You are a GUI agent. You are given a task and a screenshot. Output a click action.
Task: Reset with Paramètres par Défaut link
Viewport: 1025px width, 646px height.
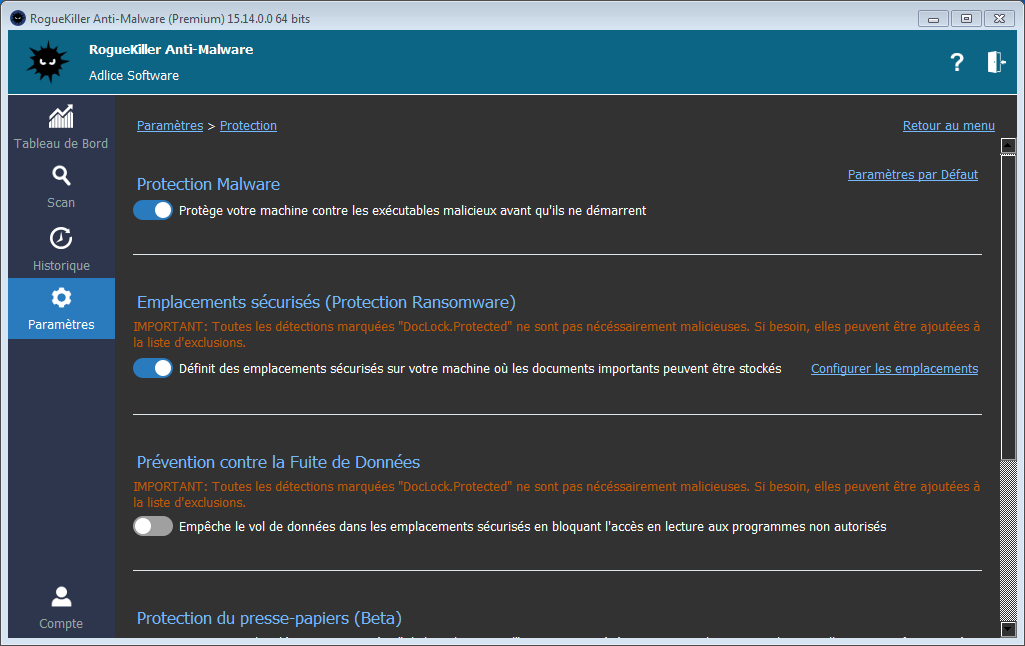[x=912, y=175]
